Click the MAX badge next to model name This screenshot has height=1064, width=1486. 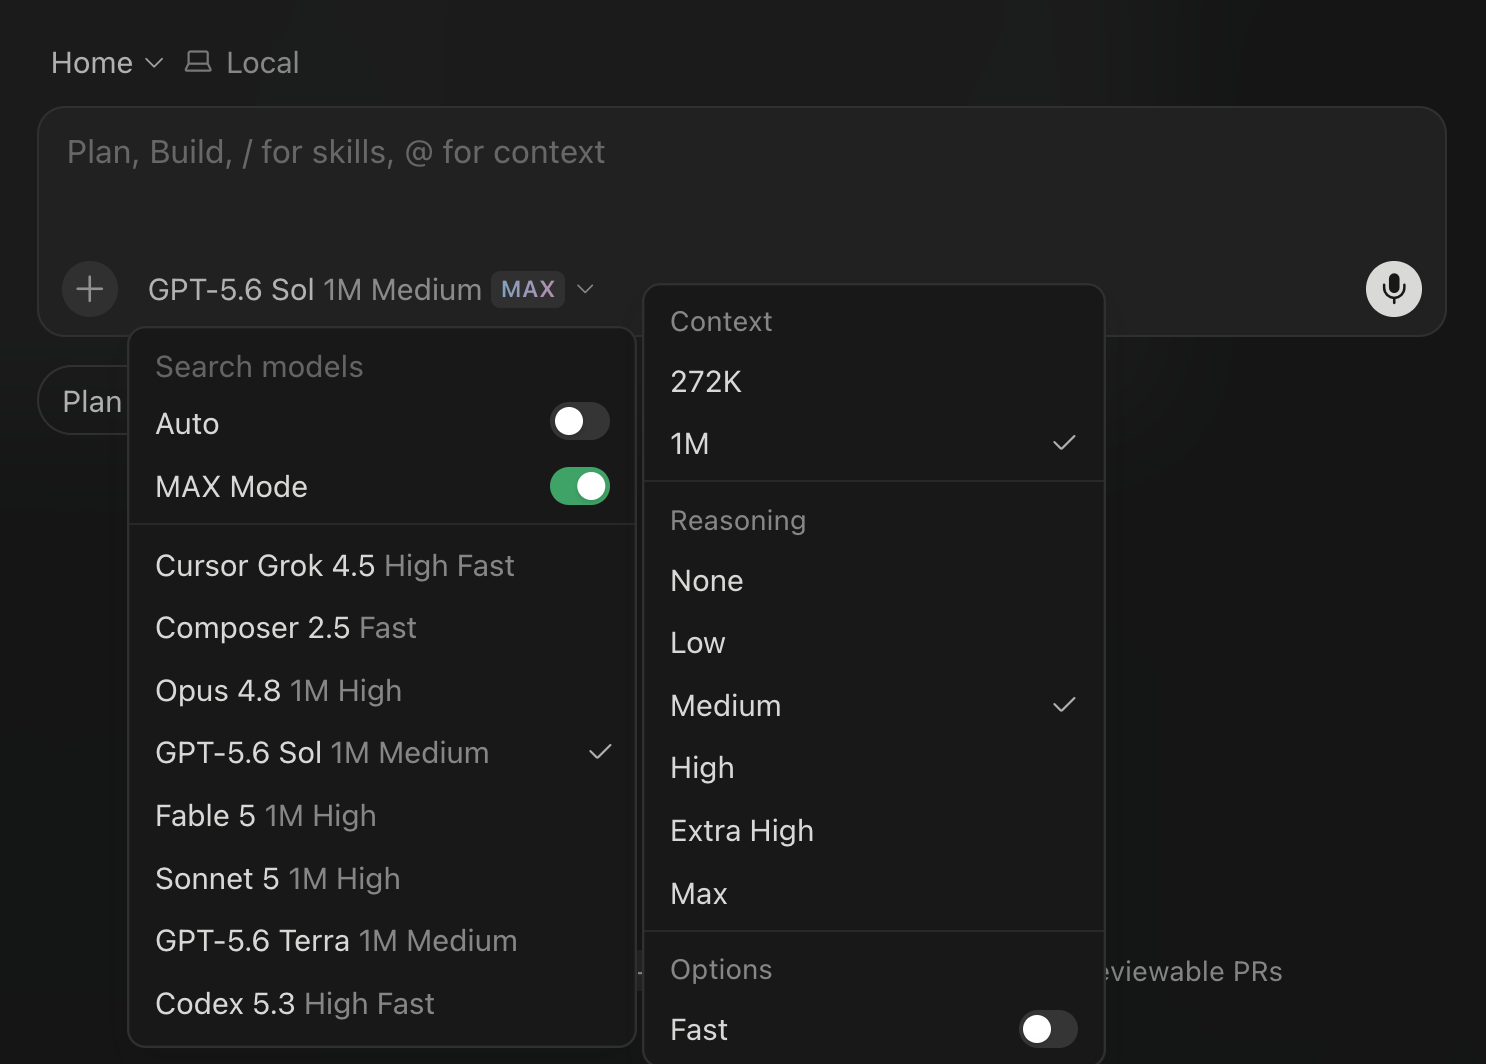tap(528, 289)
